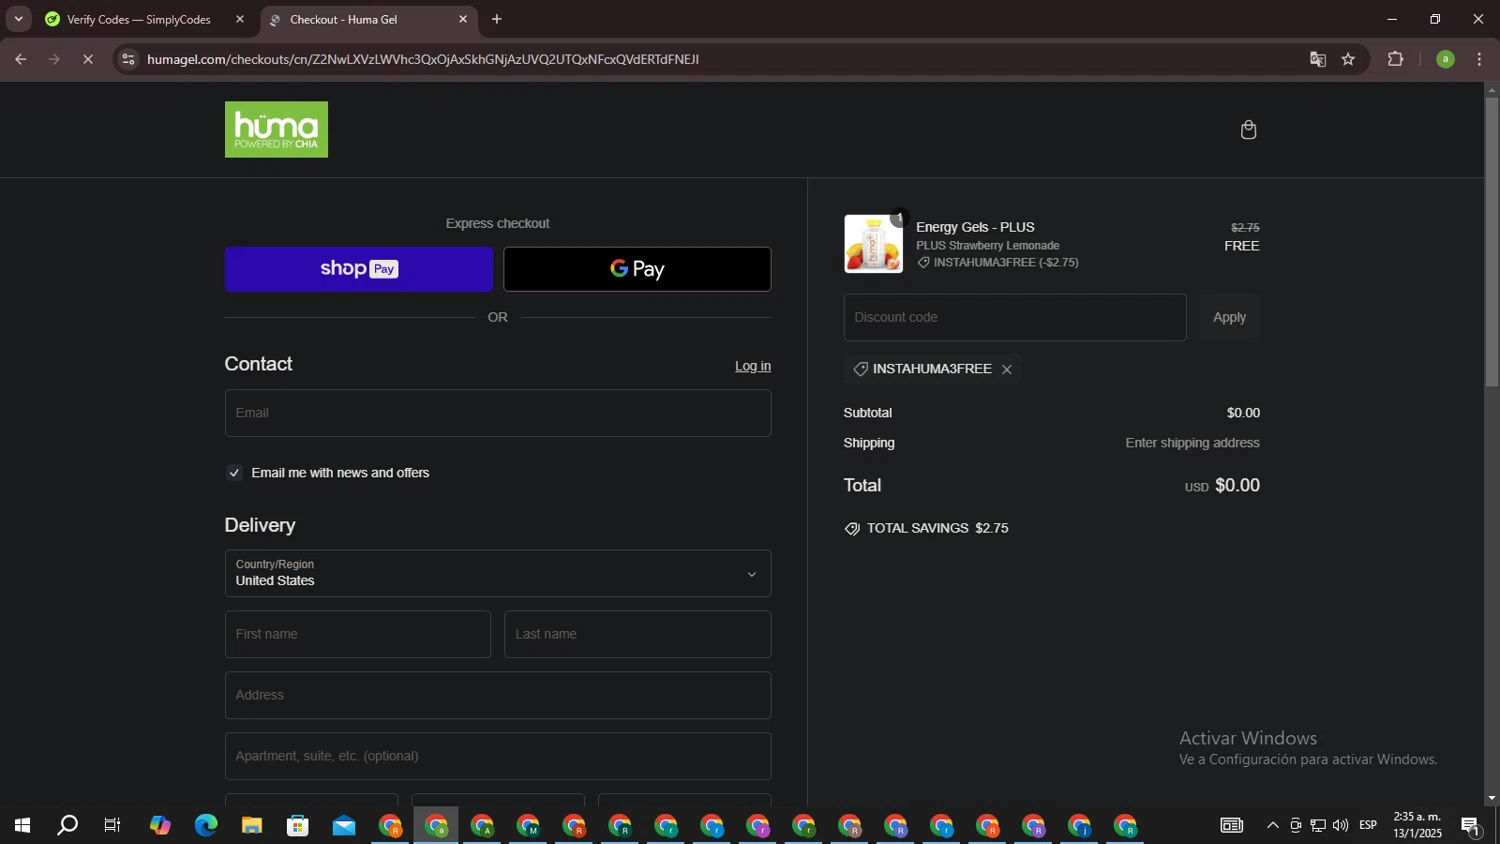Show hidden system tray icons
The image size is (1500, 844).
pos(1272,826)
